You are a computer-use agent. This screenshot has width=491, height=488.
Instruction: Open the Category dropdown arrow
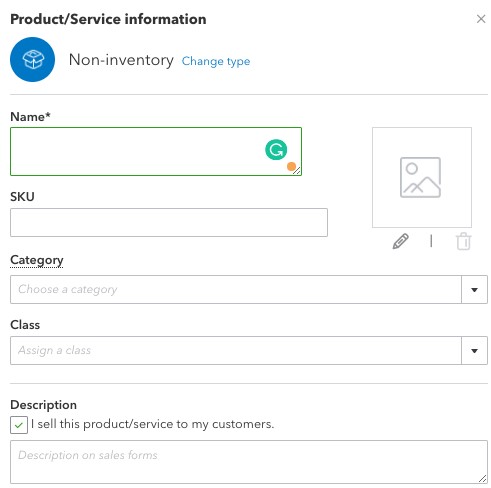474,290
